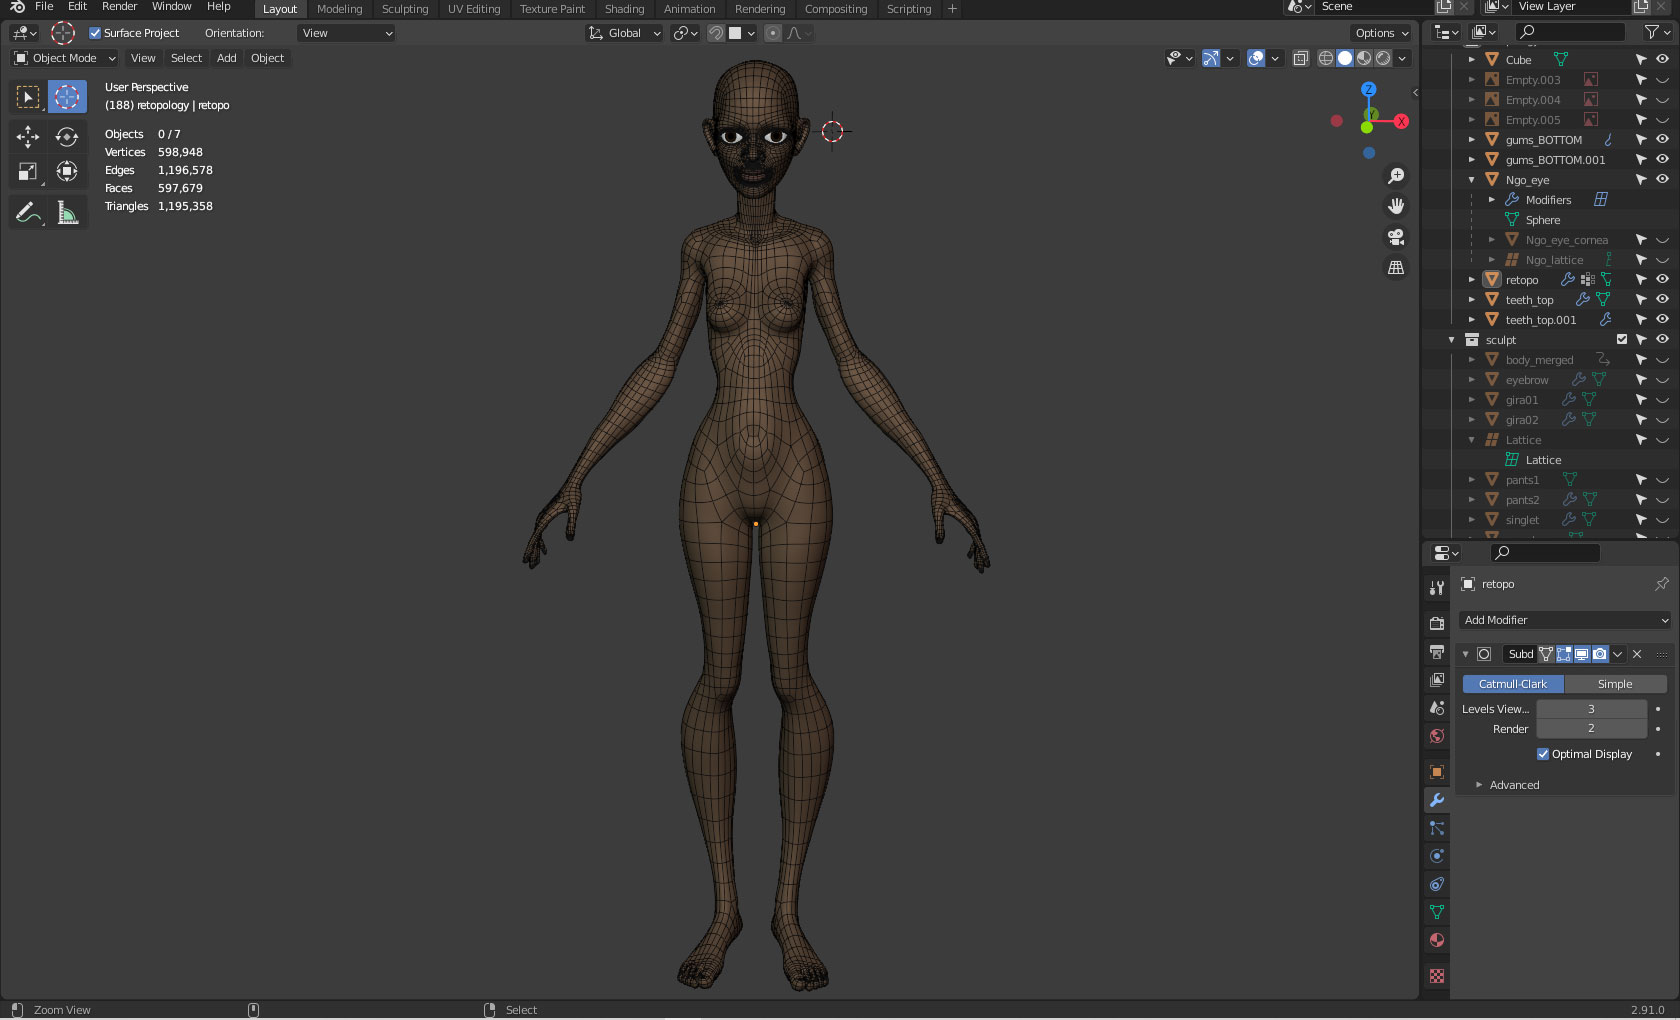
Task: Open the Window menu
Action: (x=171, y=7)
